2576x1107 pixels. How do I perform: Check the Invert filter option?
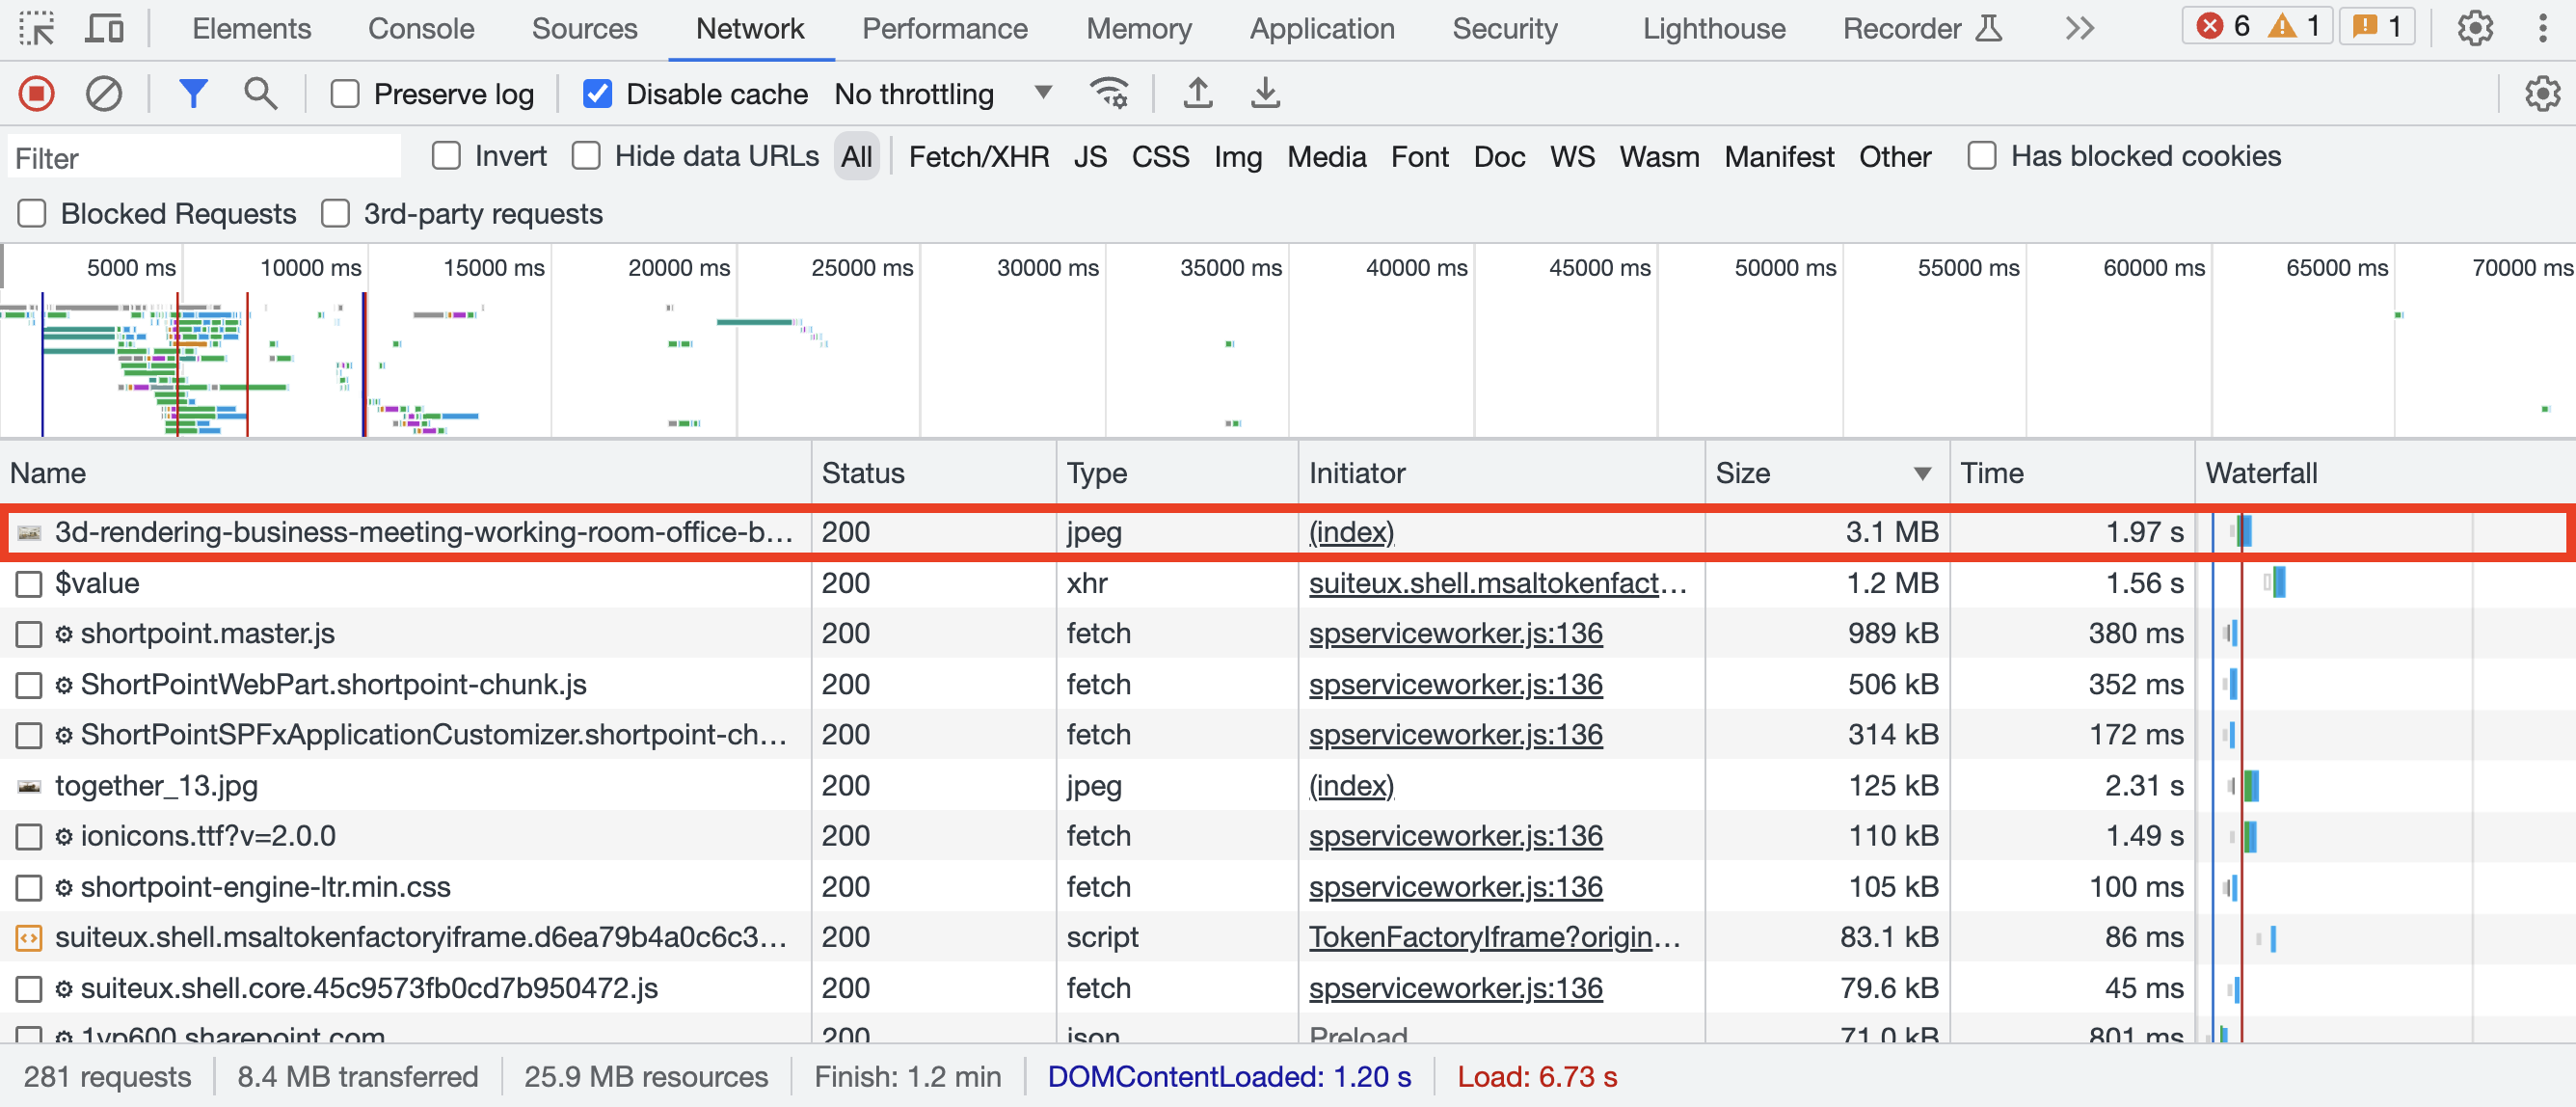[446, 156]
